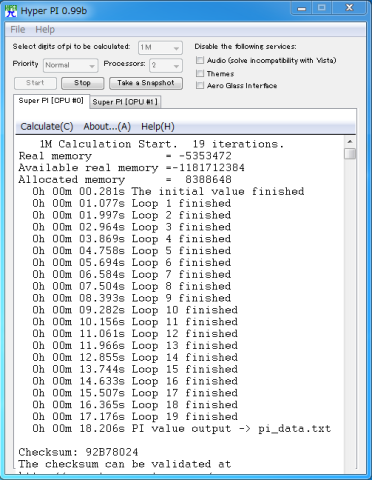Click 'The initial value finished' line

point(168,192)
